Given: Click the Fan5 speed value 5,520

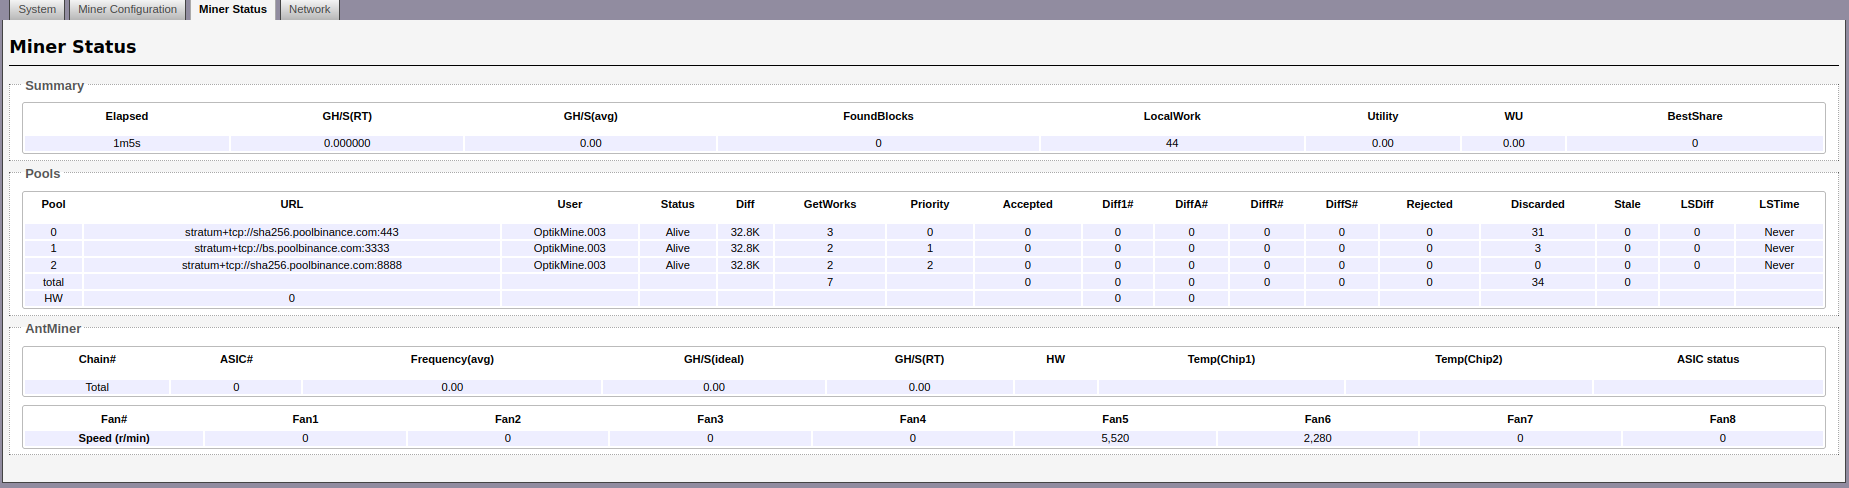Looking at the screenshot, I should pyautogui.click(x=1115, y=438).
